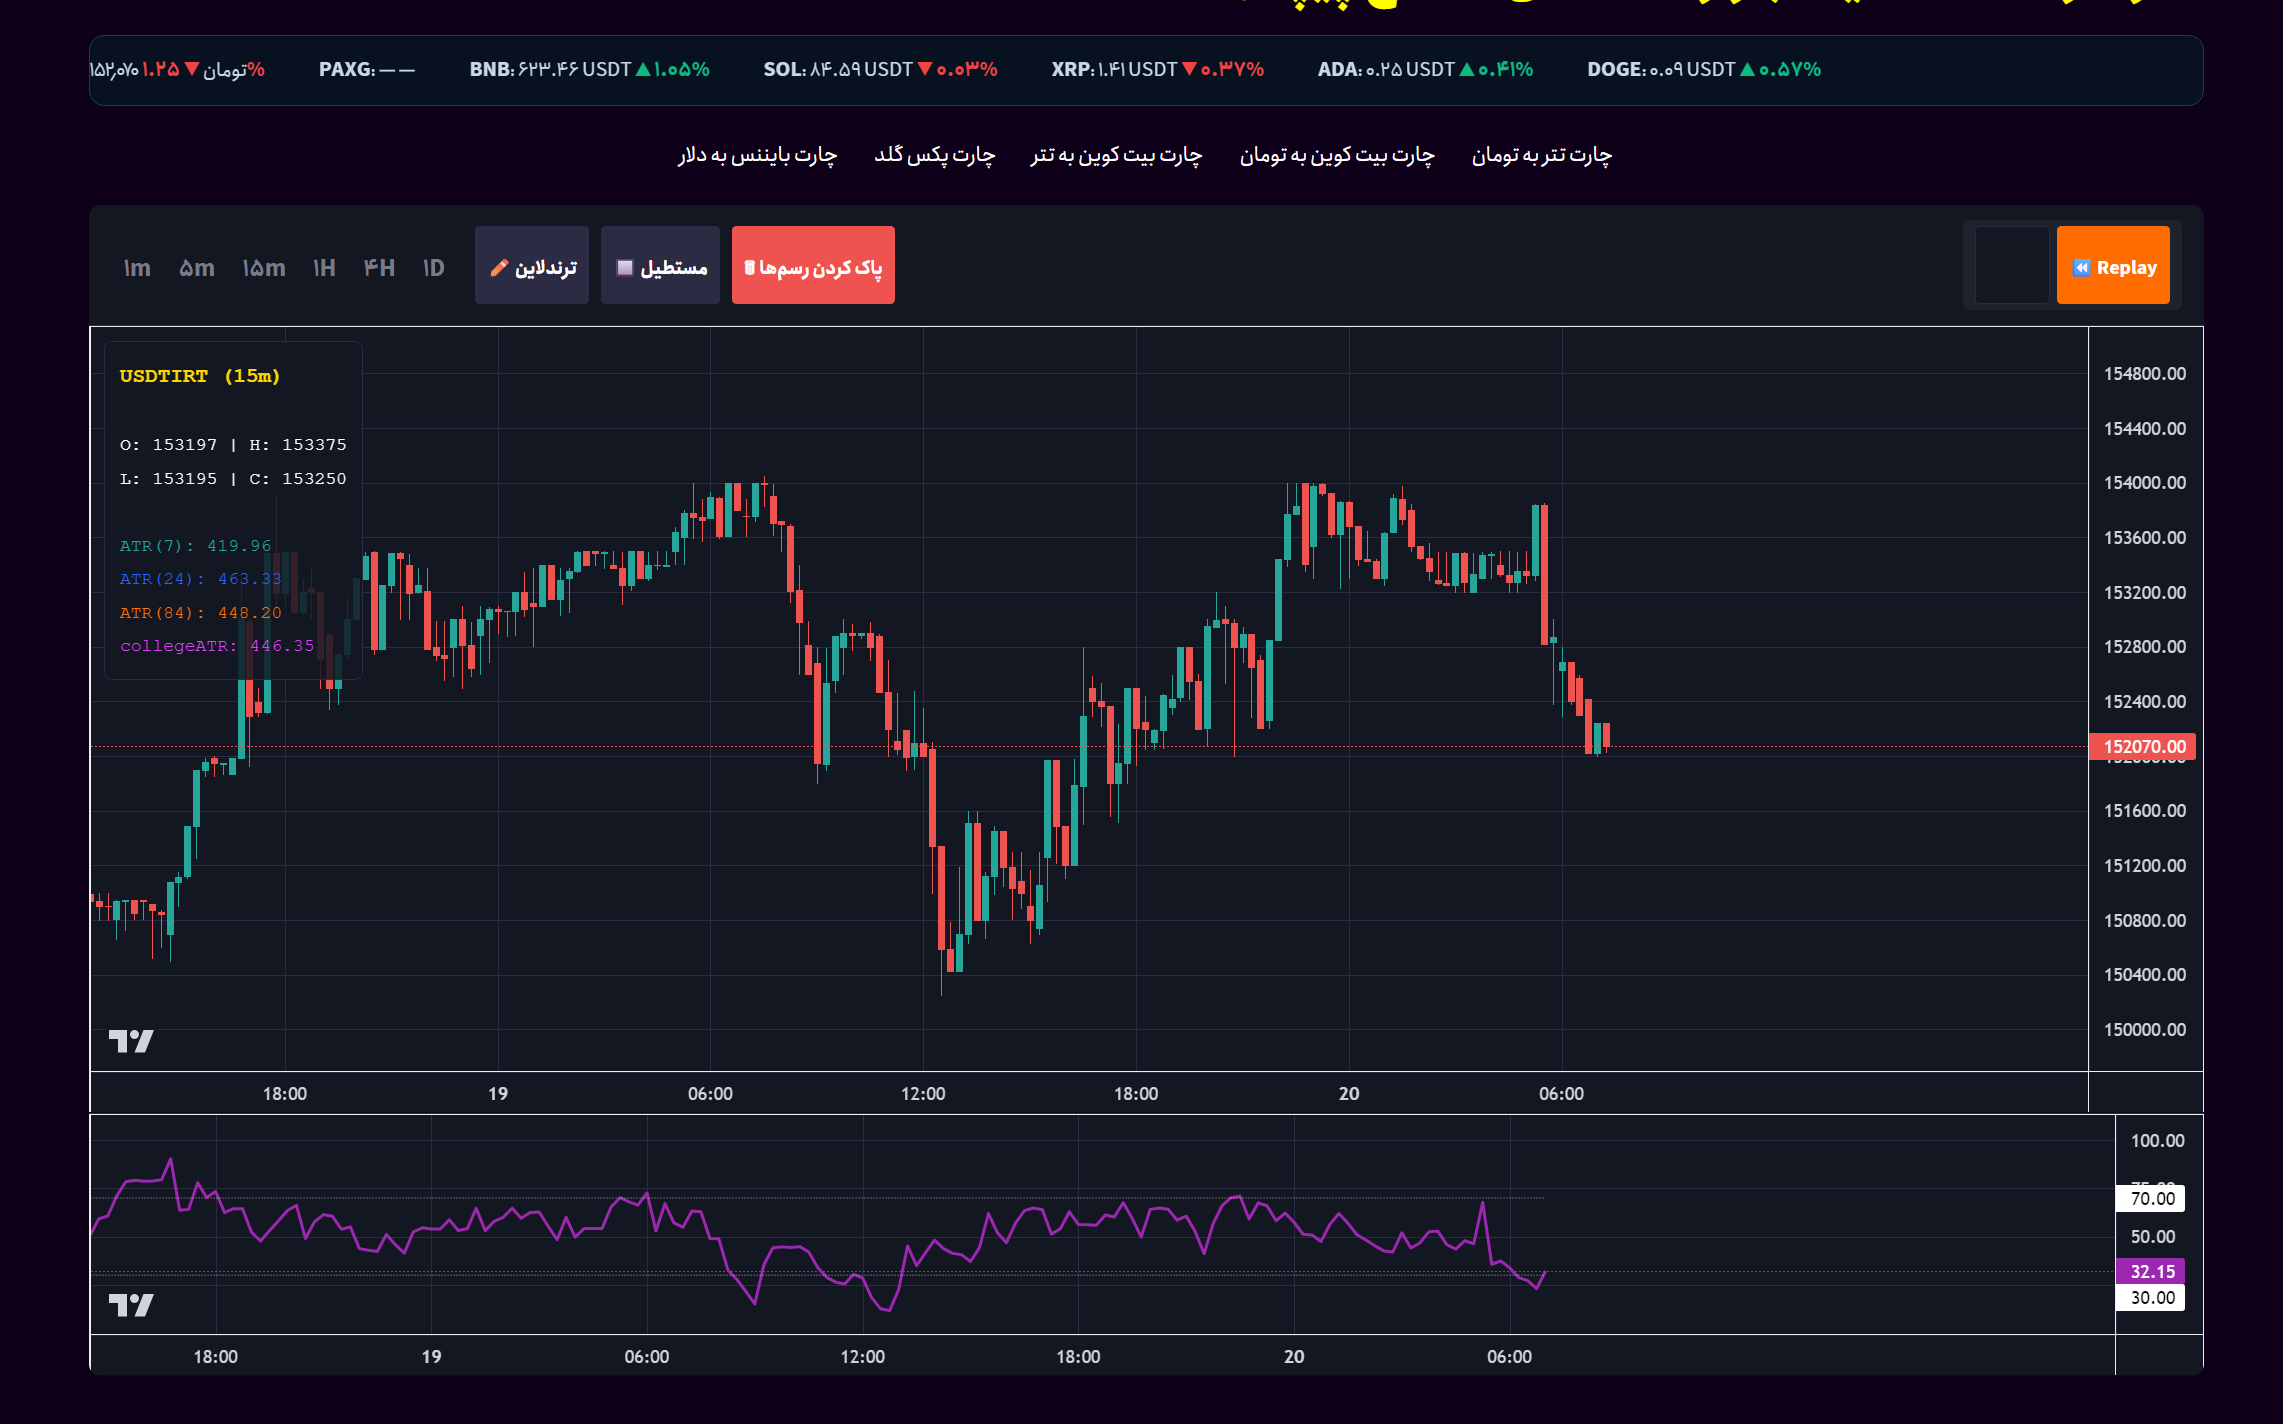The image size is (2283, 1424).
Task: Click the 100.00 RSI axis label
Action: coord(2157,1141)
